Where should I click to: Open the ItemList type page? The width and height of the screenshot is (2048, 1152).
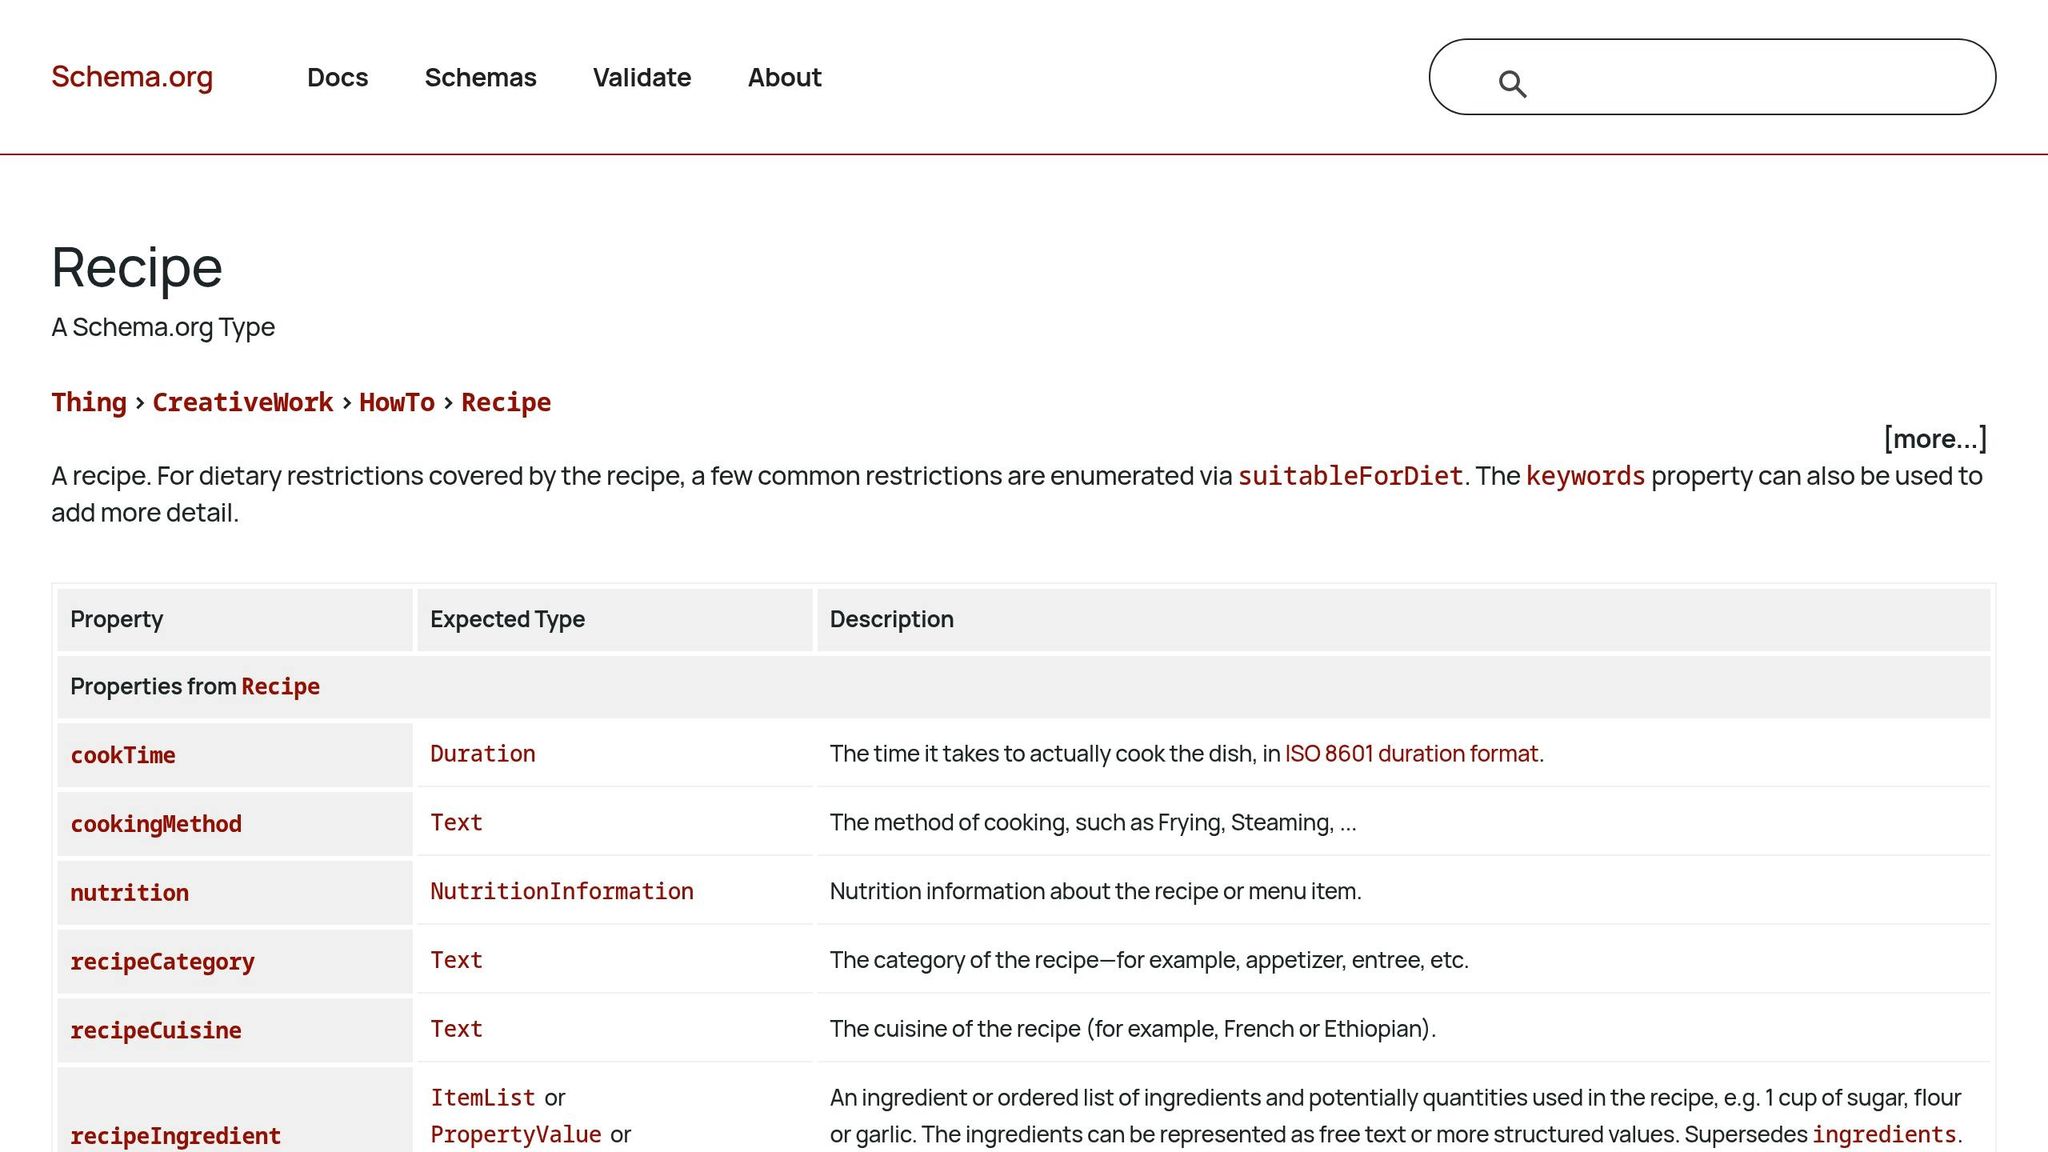point(482,1097)
